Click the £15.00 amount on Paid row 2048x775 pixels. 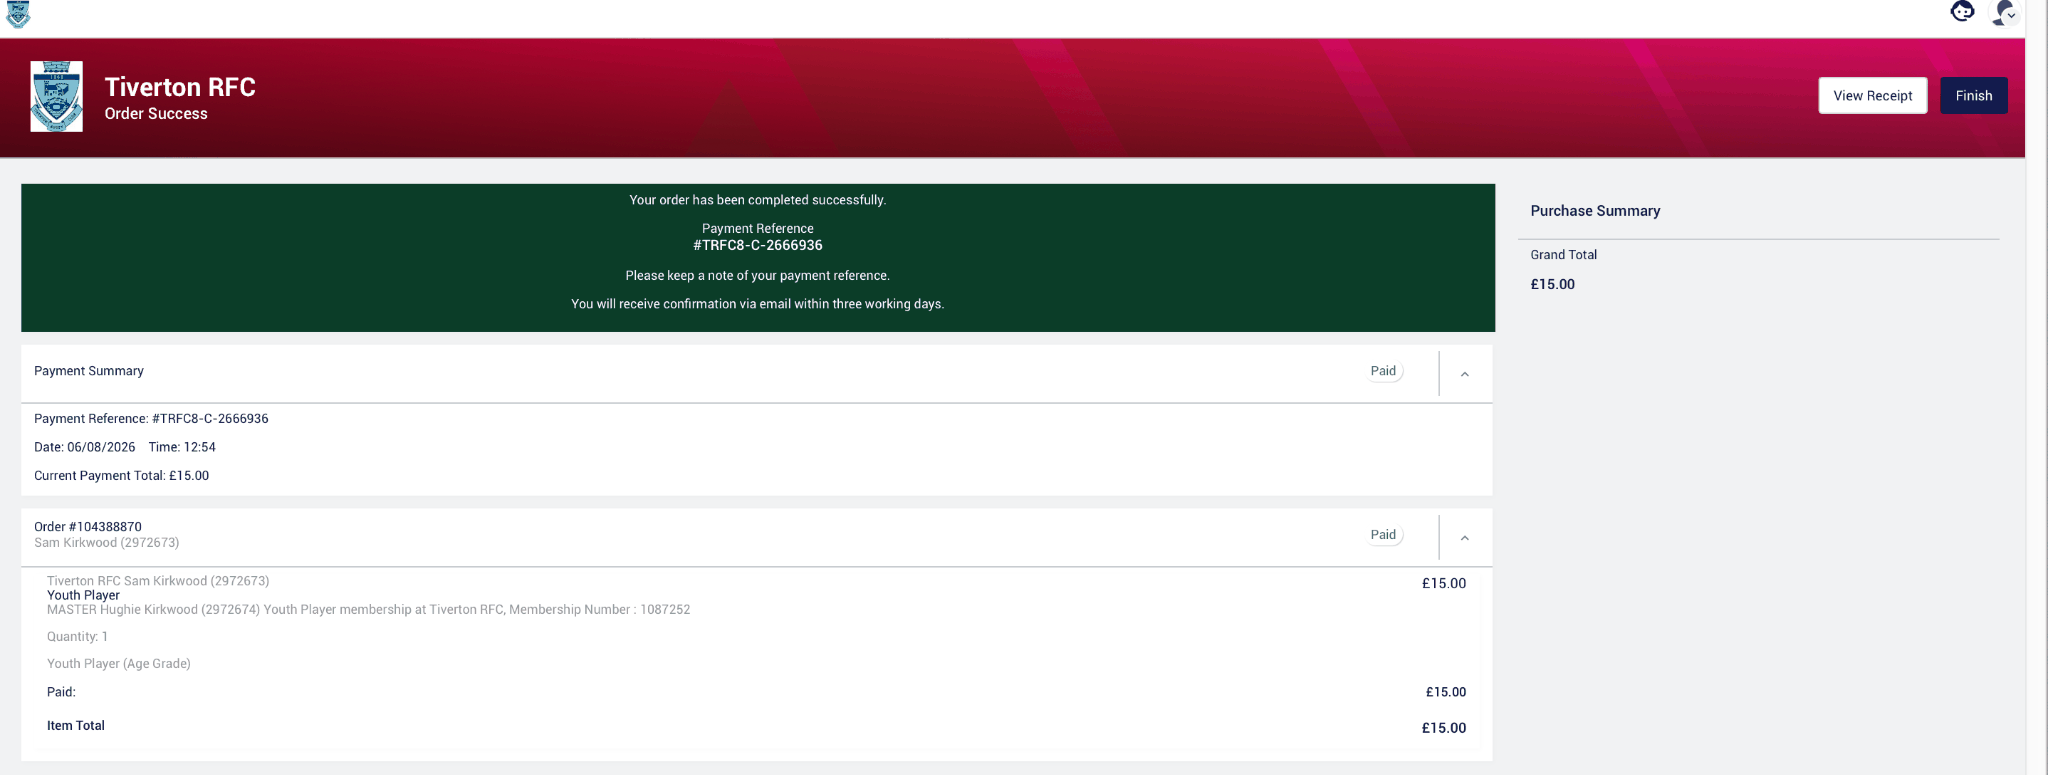pyautogui.click(x=1446, y=692)
